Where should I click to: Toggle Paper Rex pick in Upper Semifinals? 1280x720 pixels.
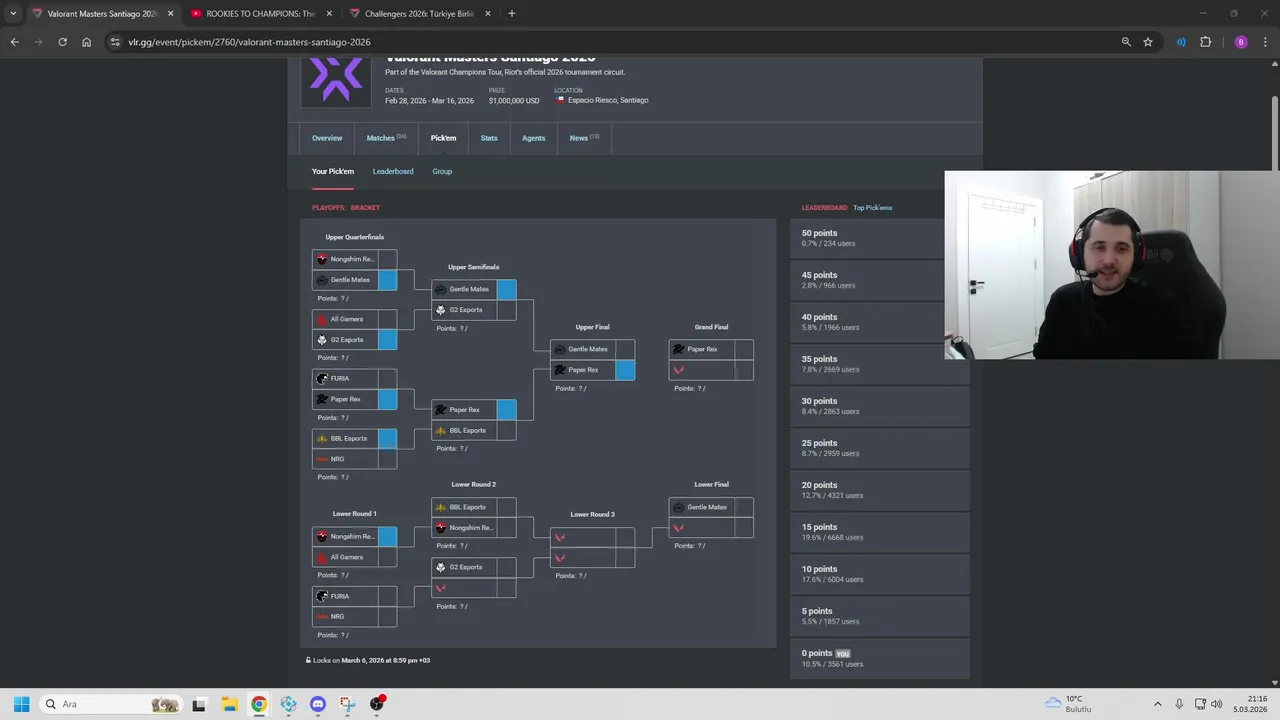(x=473, y=409)
